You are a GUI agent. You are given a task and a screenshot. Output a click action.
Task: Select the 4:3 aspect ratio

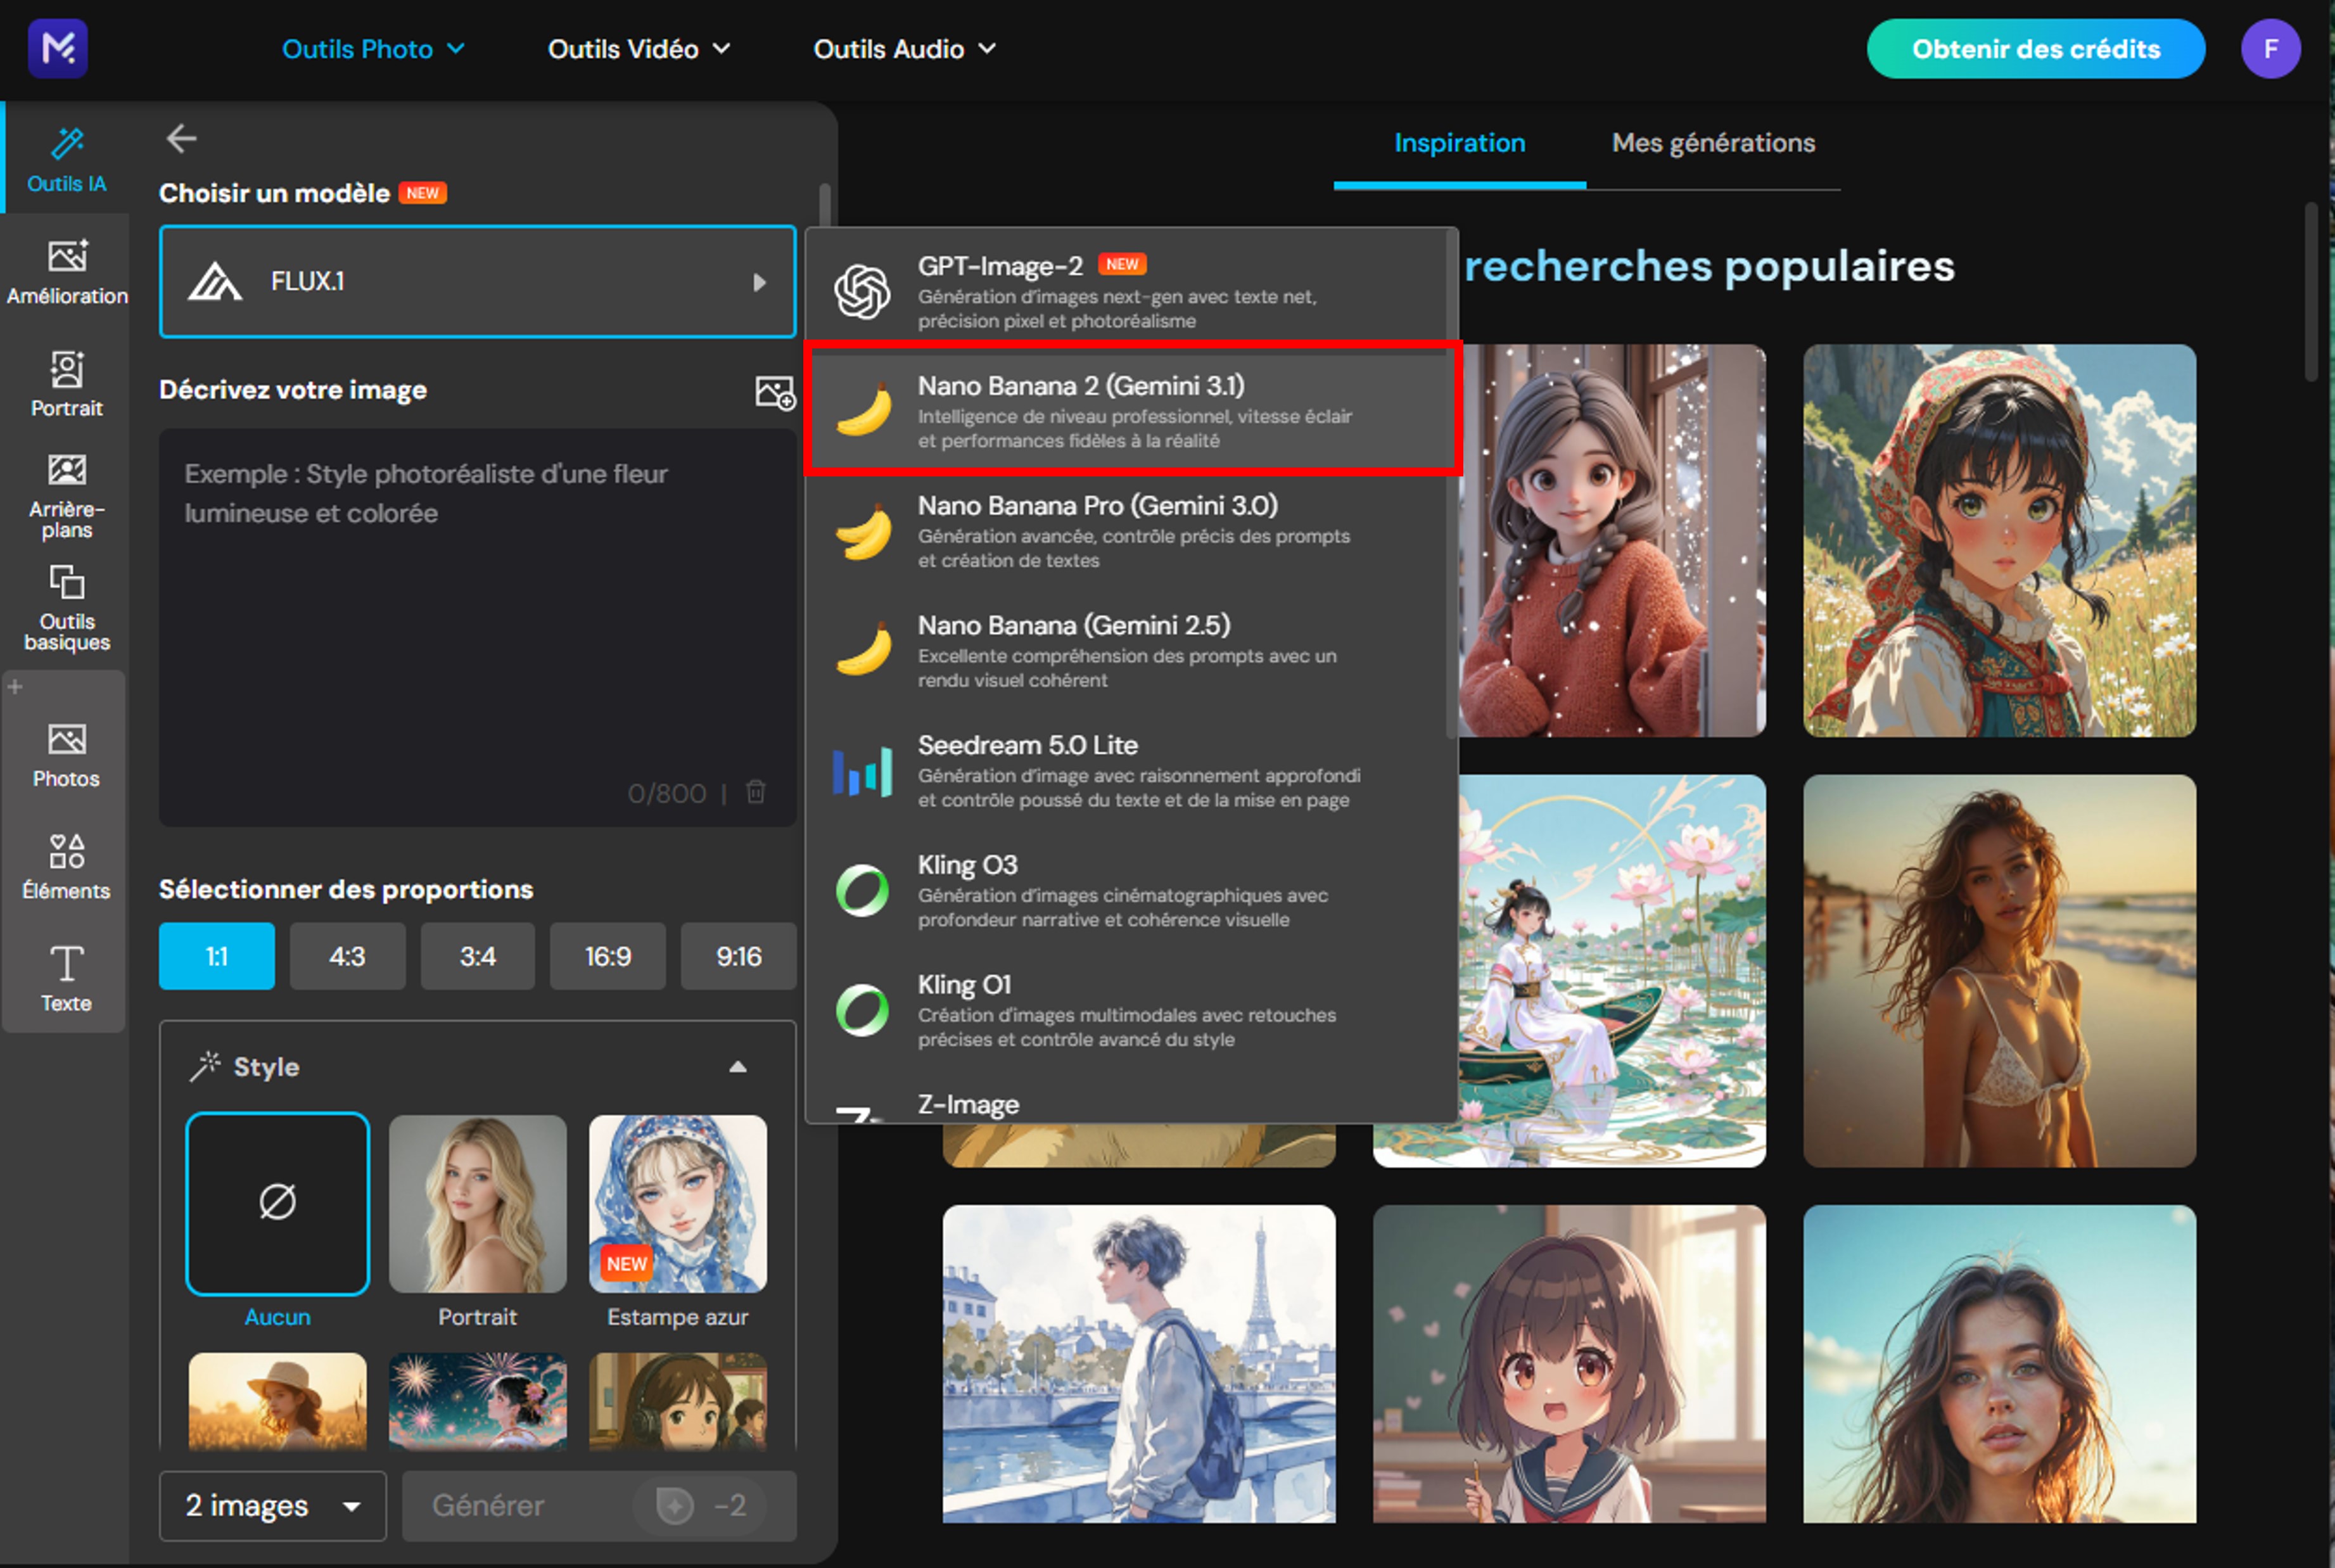coord(347,956)
